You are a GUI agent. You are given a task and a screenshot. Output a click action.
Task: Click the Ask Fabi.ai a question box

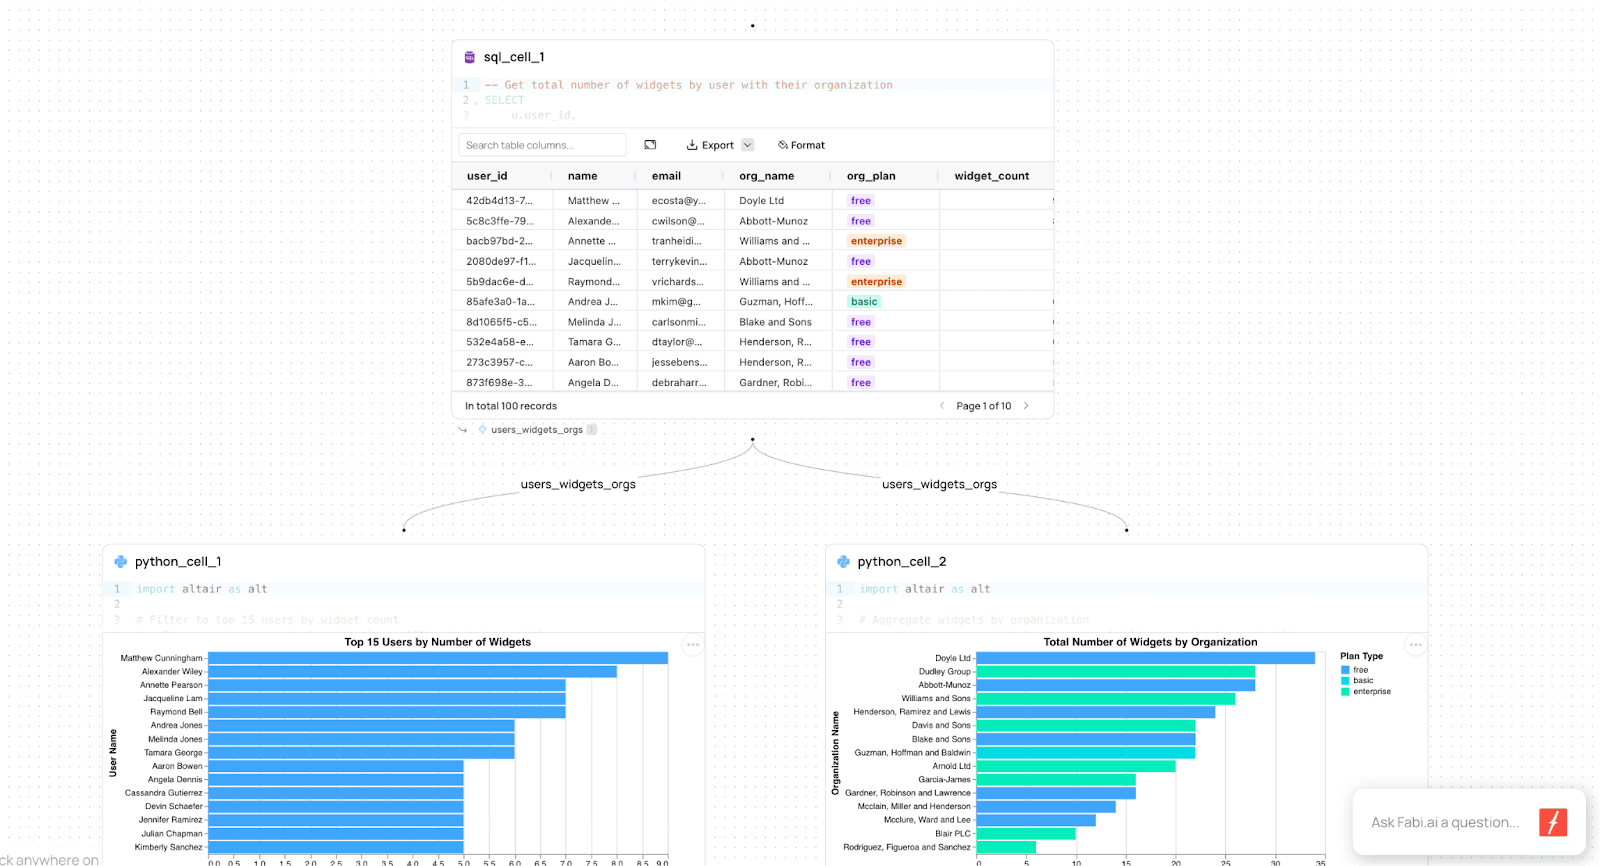[1444, 822]
